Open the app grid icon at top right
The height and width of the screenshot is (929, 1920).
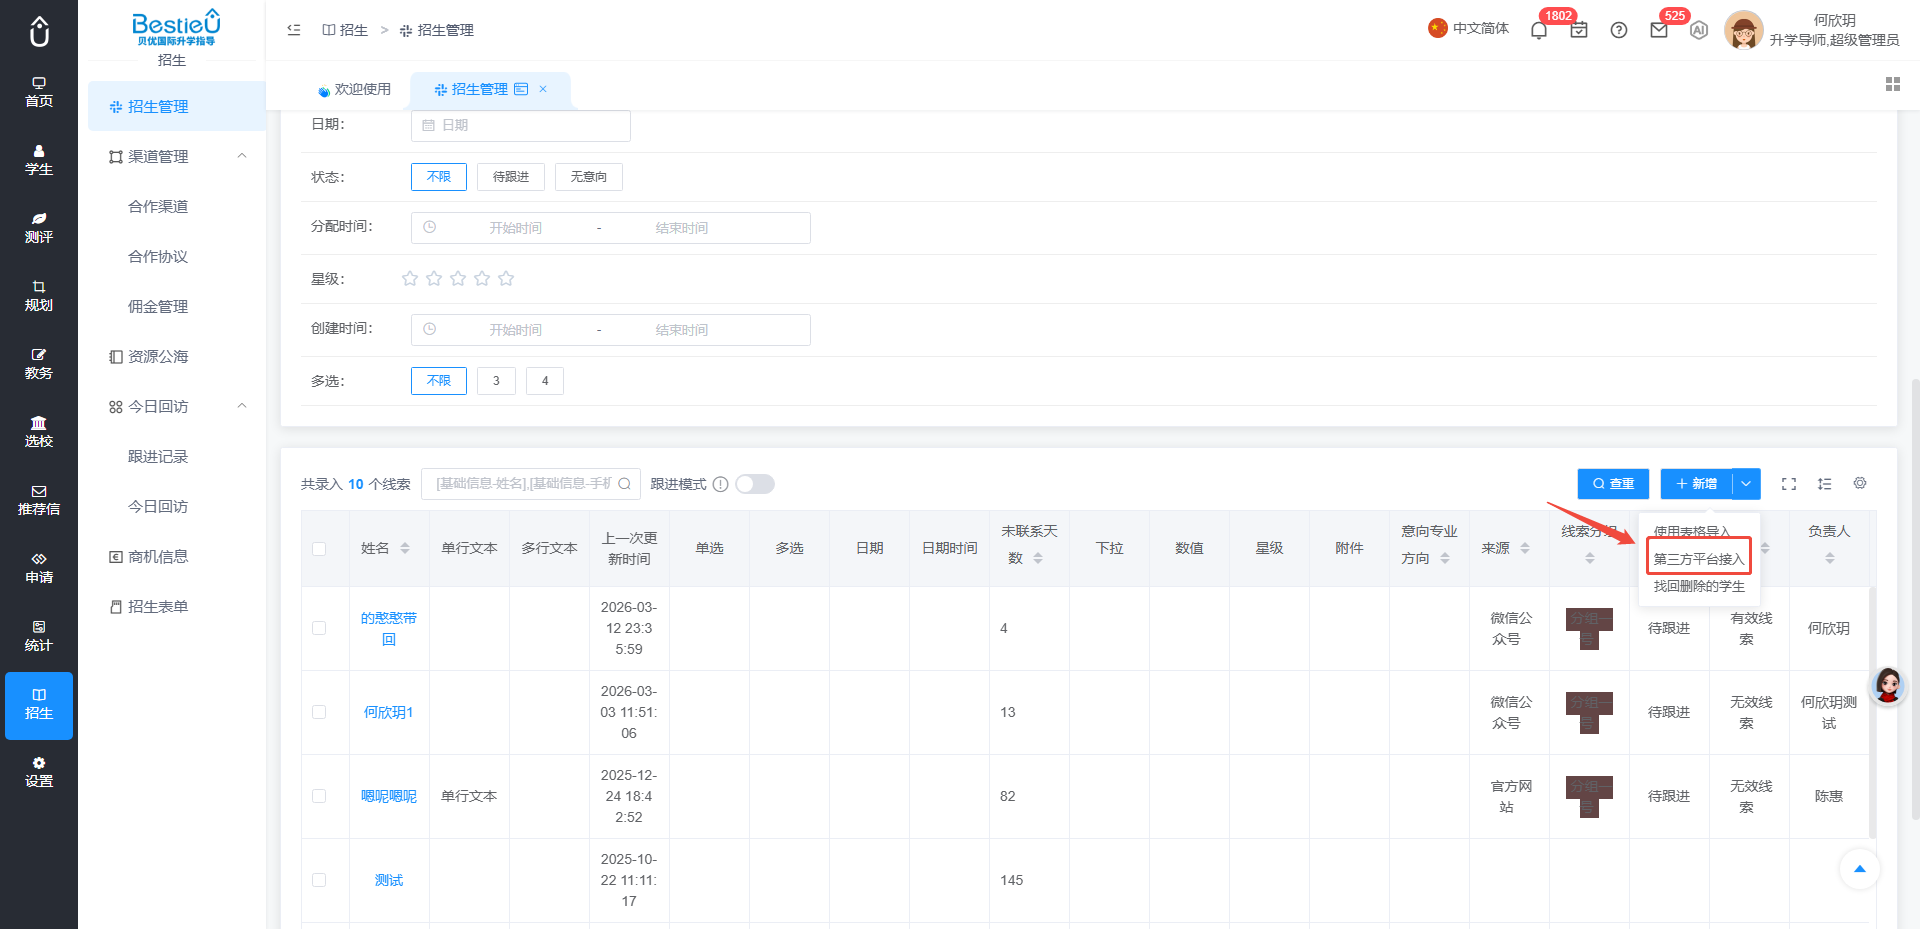coord(1893,84)
